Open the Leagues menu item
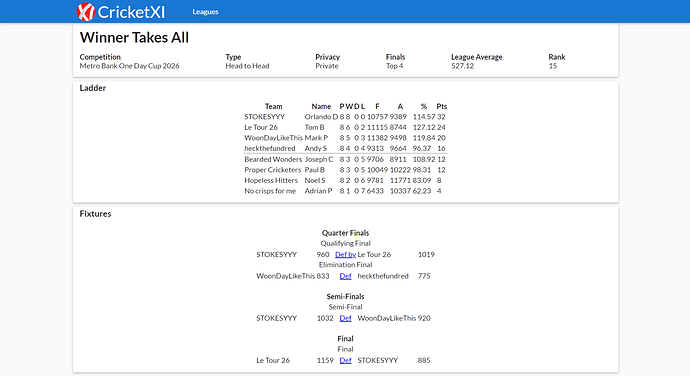The width and height of the screenshot is (690, 376). 205,12
